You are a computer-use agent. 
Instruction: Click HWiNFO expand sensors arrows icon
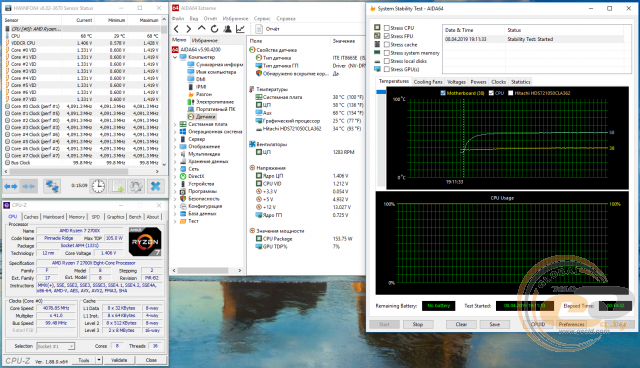[11, 186]
